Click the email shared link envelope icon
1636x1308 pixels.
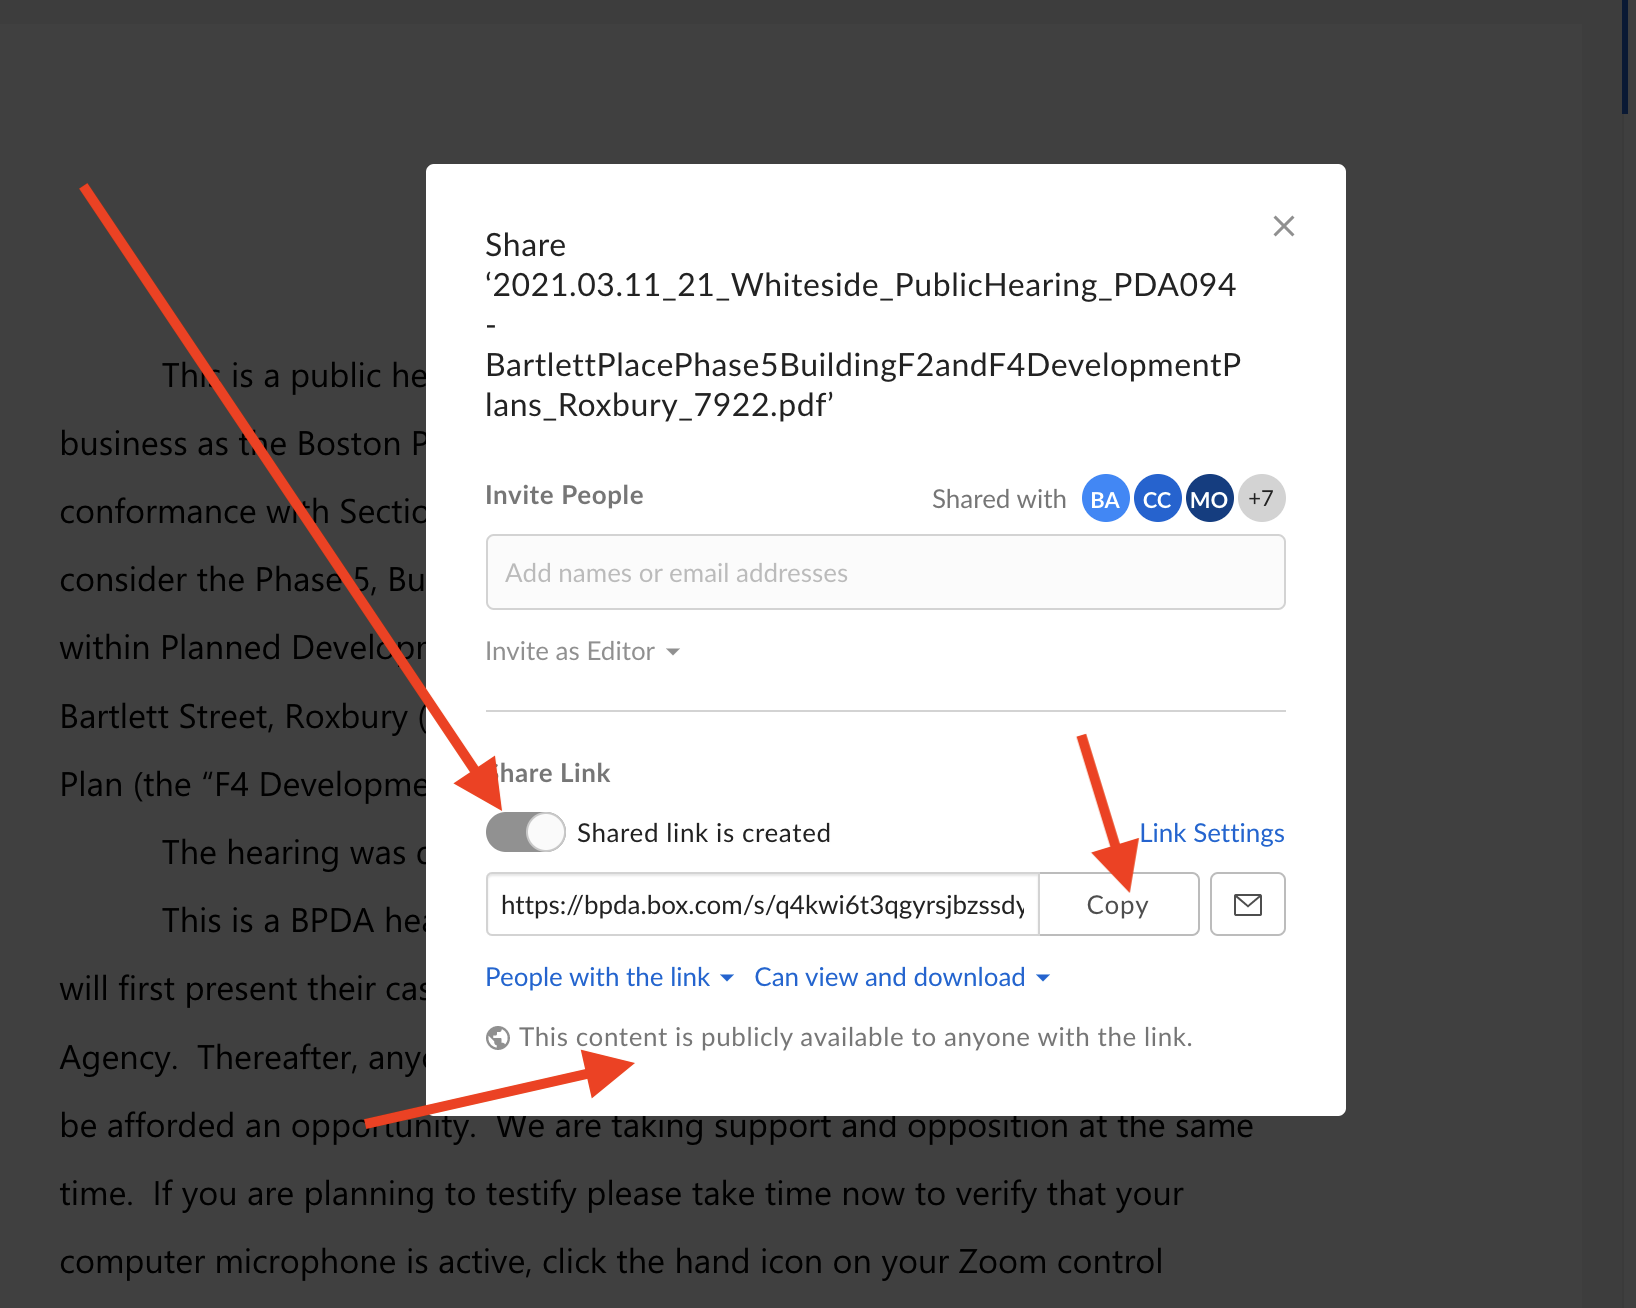click(x=1247, y=904)
